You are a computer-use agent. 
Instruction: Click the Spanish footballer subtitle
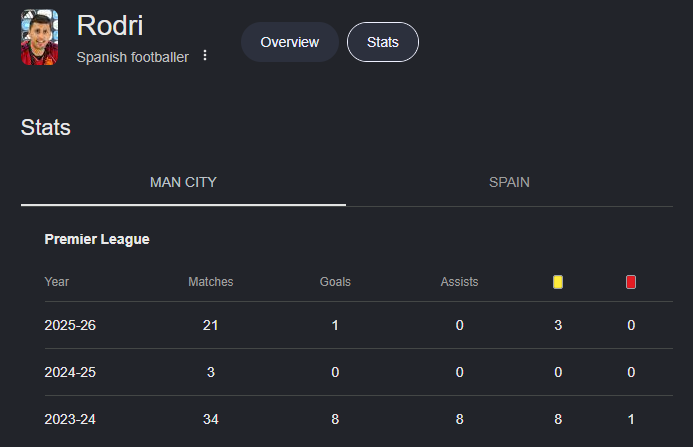coord(133,57)
